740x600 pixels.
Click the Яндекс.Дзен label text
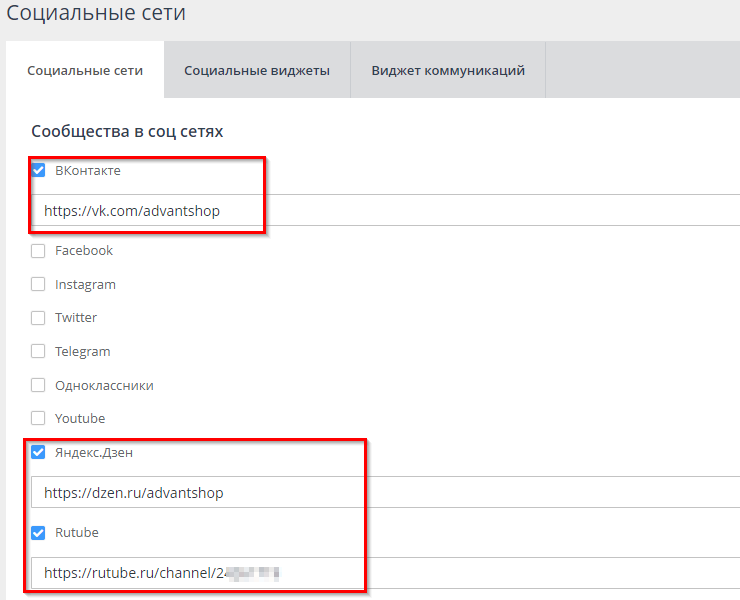point(93,452)
